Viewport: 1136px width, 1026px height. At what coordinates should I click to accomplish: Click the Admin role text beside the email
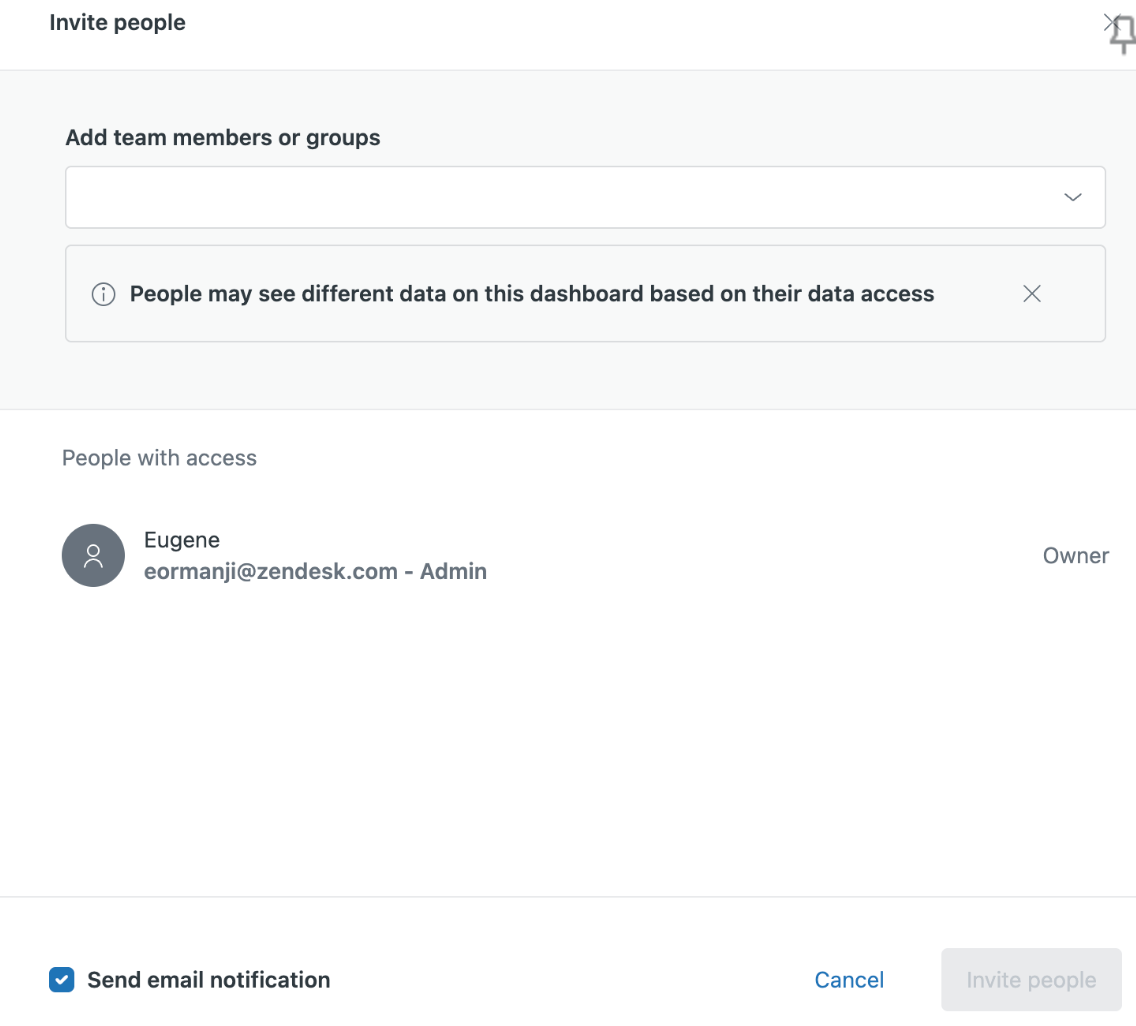pos(453,572)
